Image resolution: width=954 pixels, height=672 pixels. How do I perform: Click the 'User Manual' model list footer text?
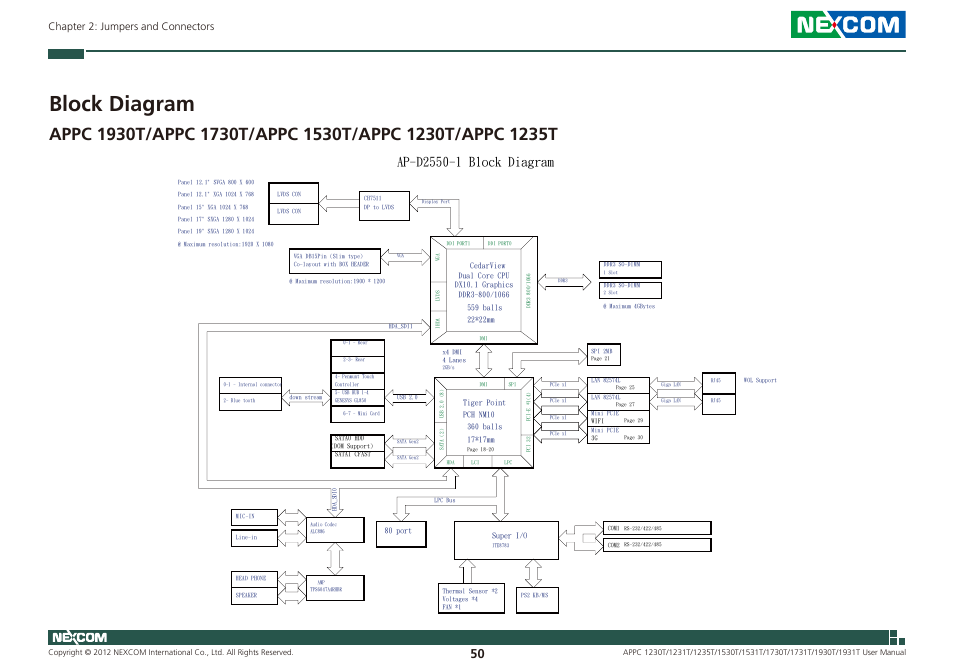[764, 653]
